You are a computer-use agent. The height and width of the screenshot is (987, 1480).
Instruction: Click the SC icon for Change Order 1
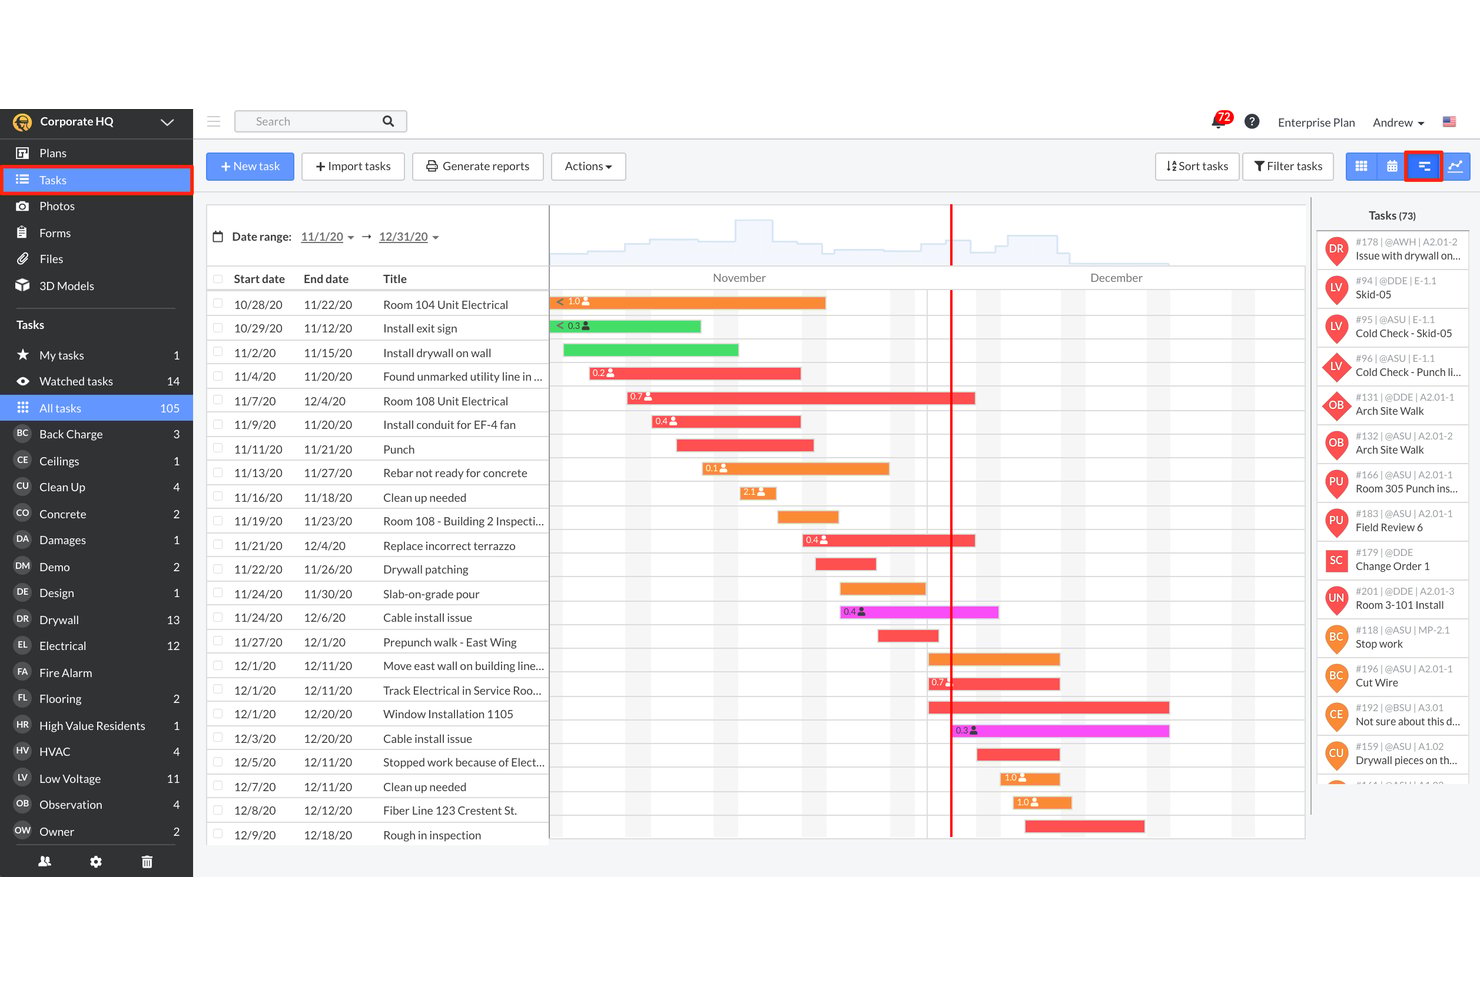point(1336,561)
